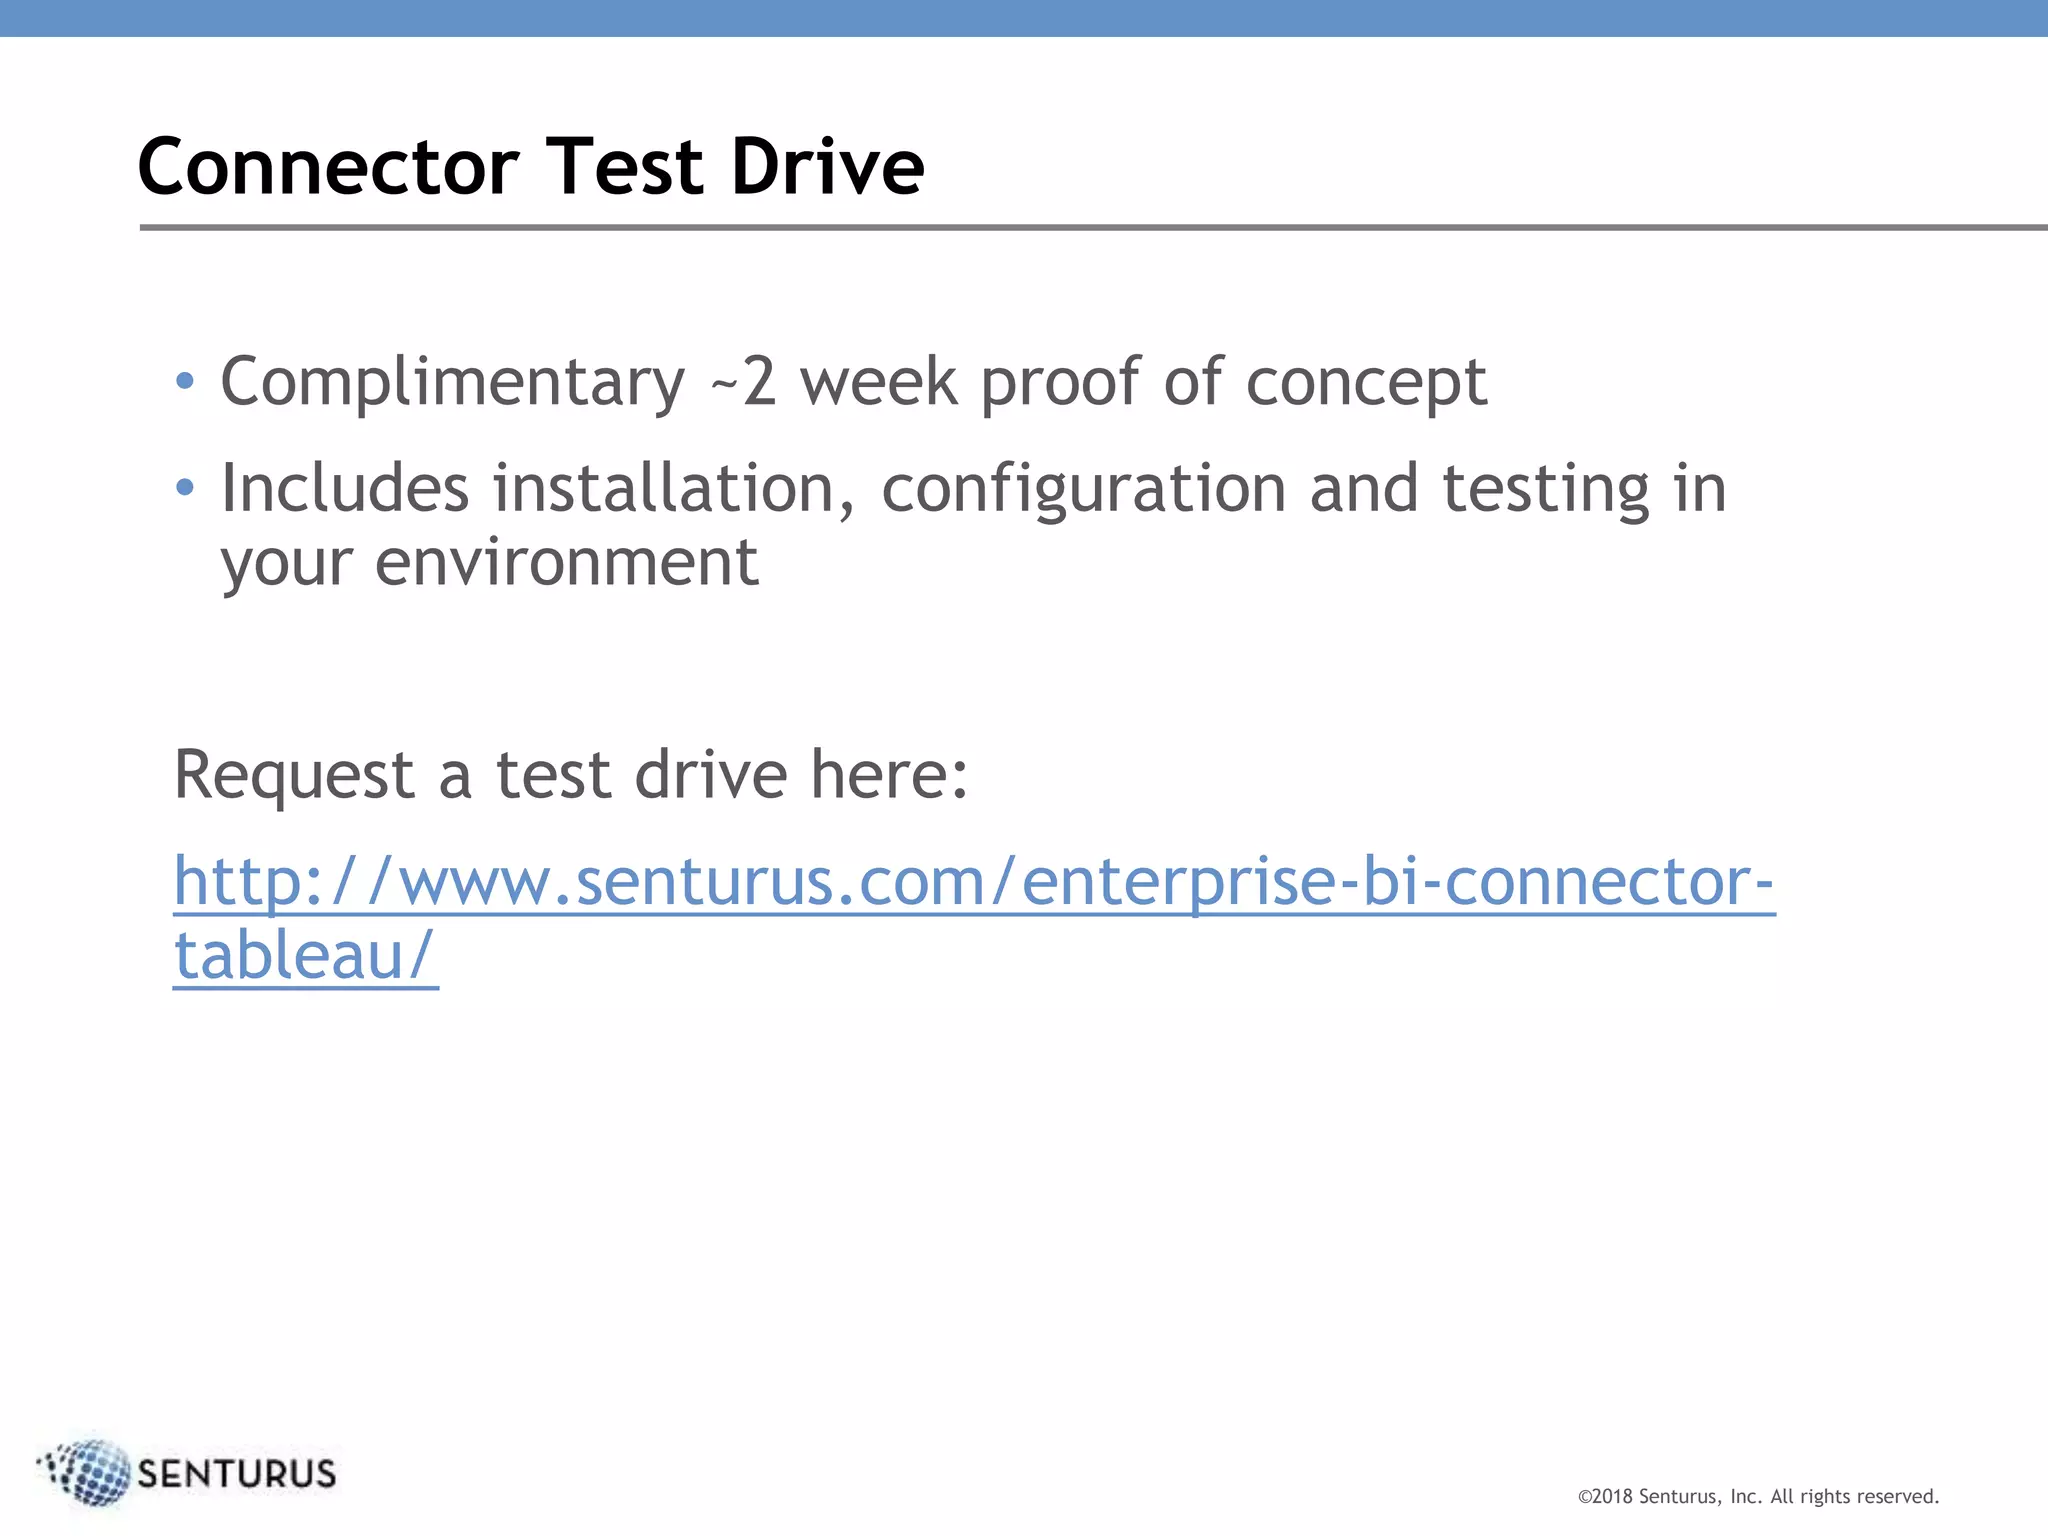2048x1536 pixels.
Task: Click the gray divider line under the title
Action: pyautogui.click(x=1092, y=228)
